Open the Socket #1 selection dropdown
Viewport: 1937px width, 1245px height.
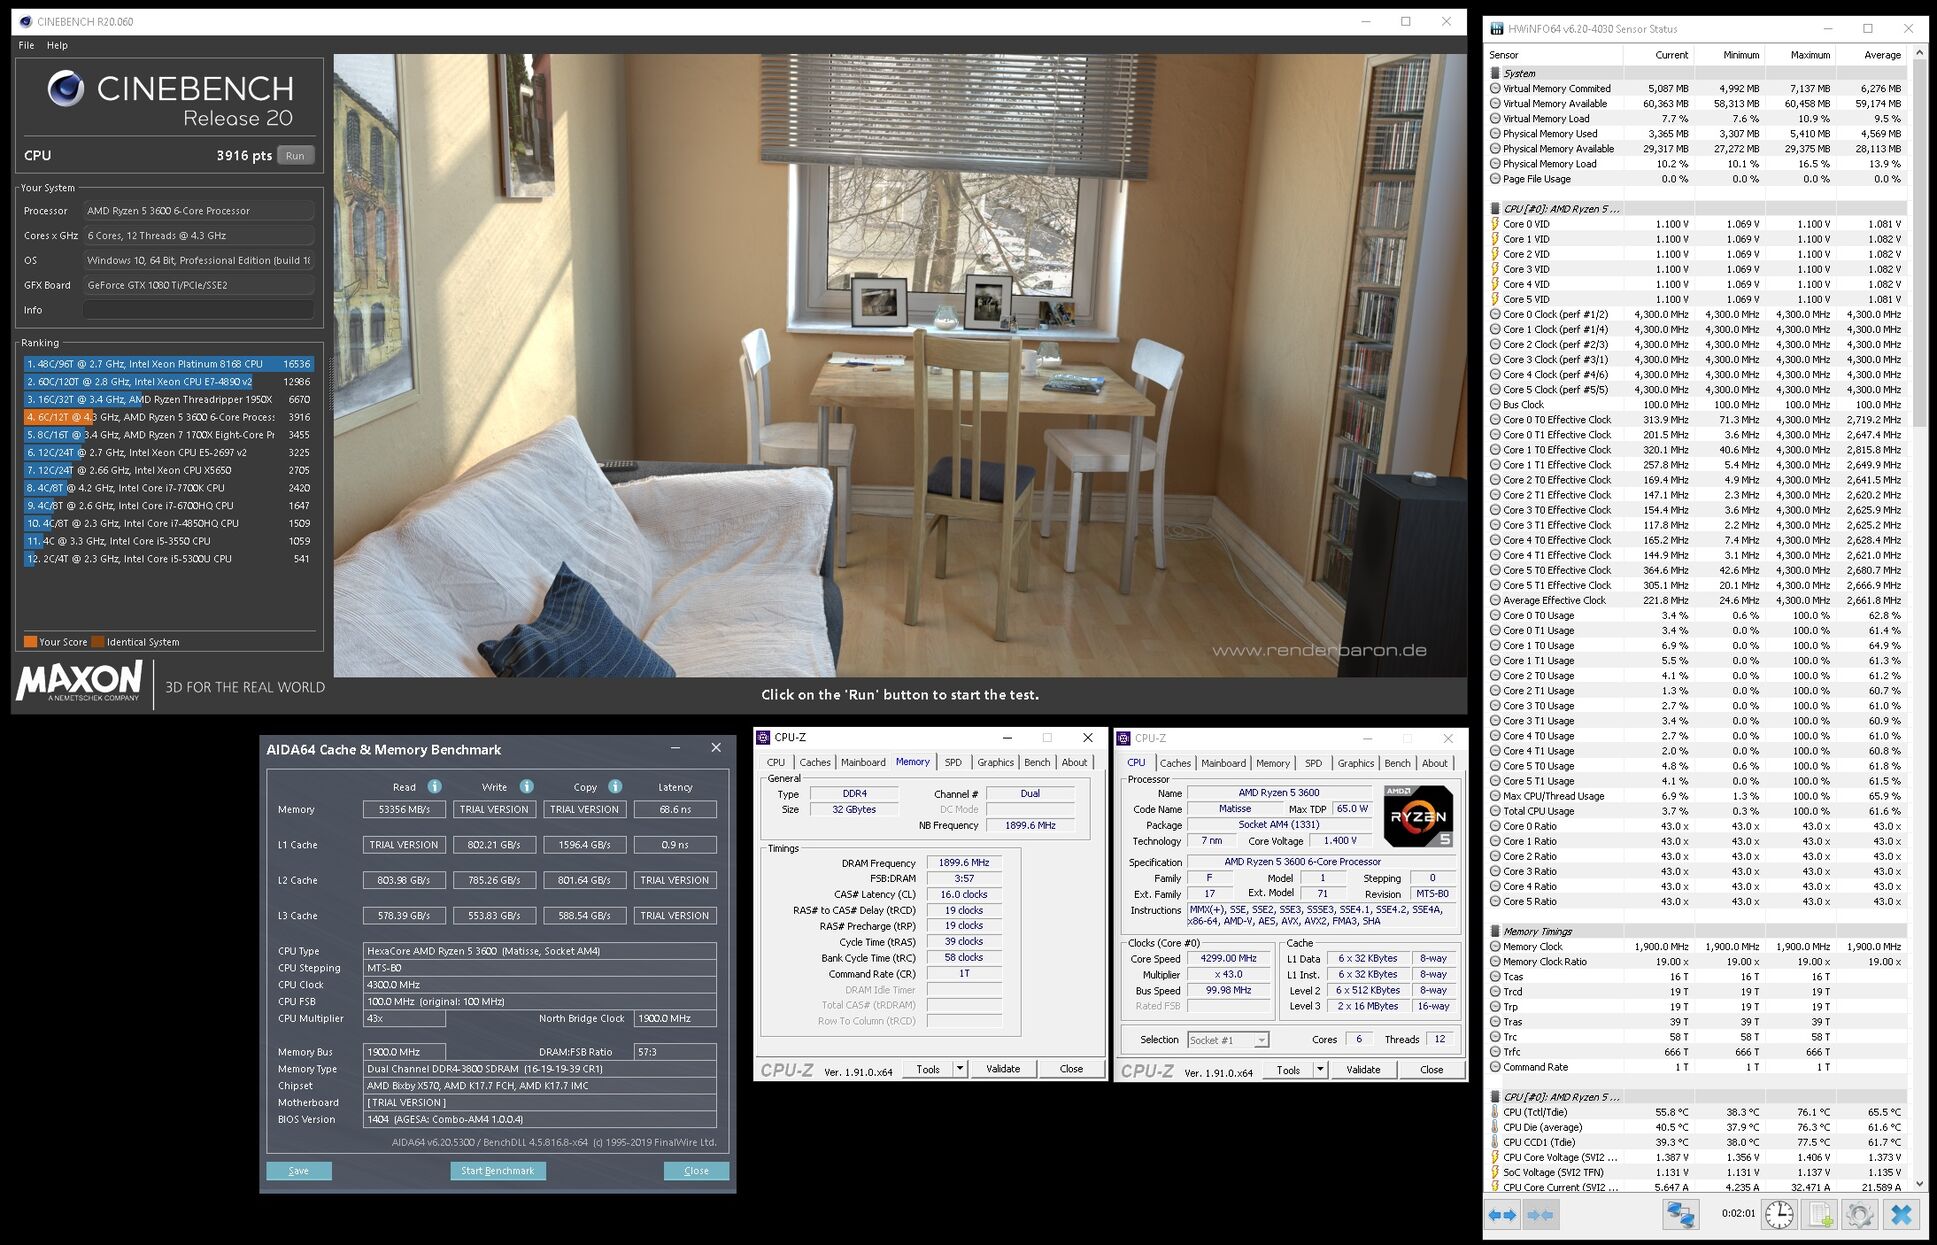1228,1040
